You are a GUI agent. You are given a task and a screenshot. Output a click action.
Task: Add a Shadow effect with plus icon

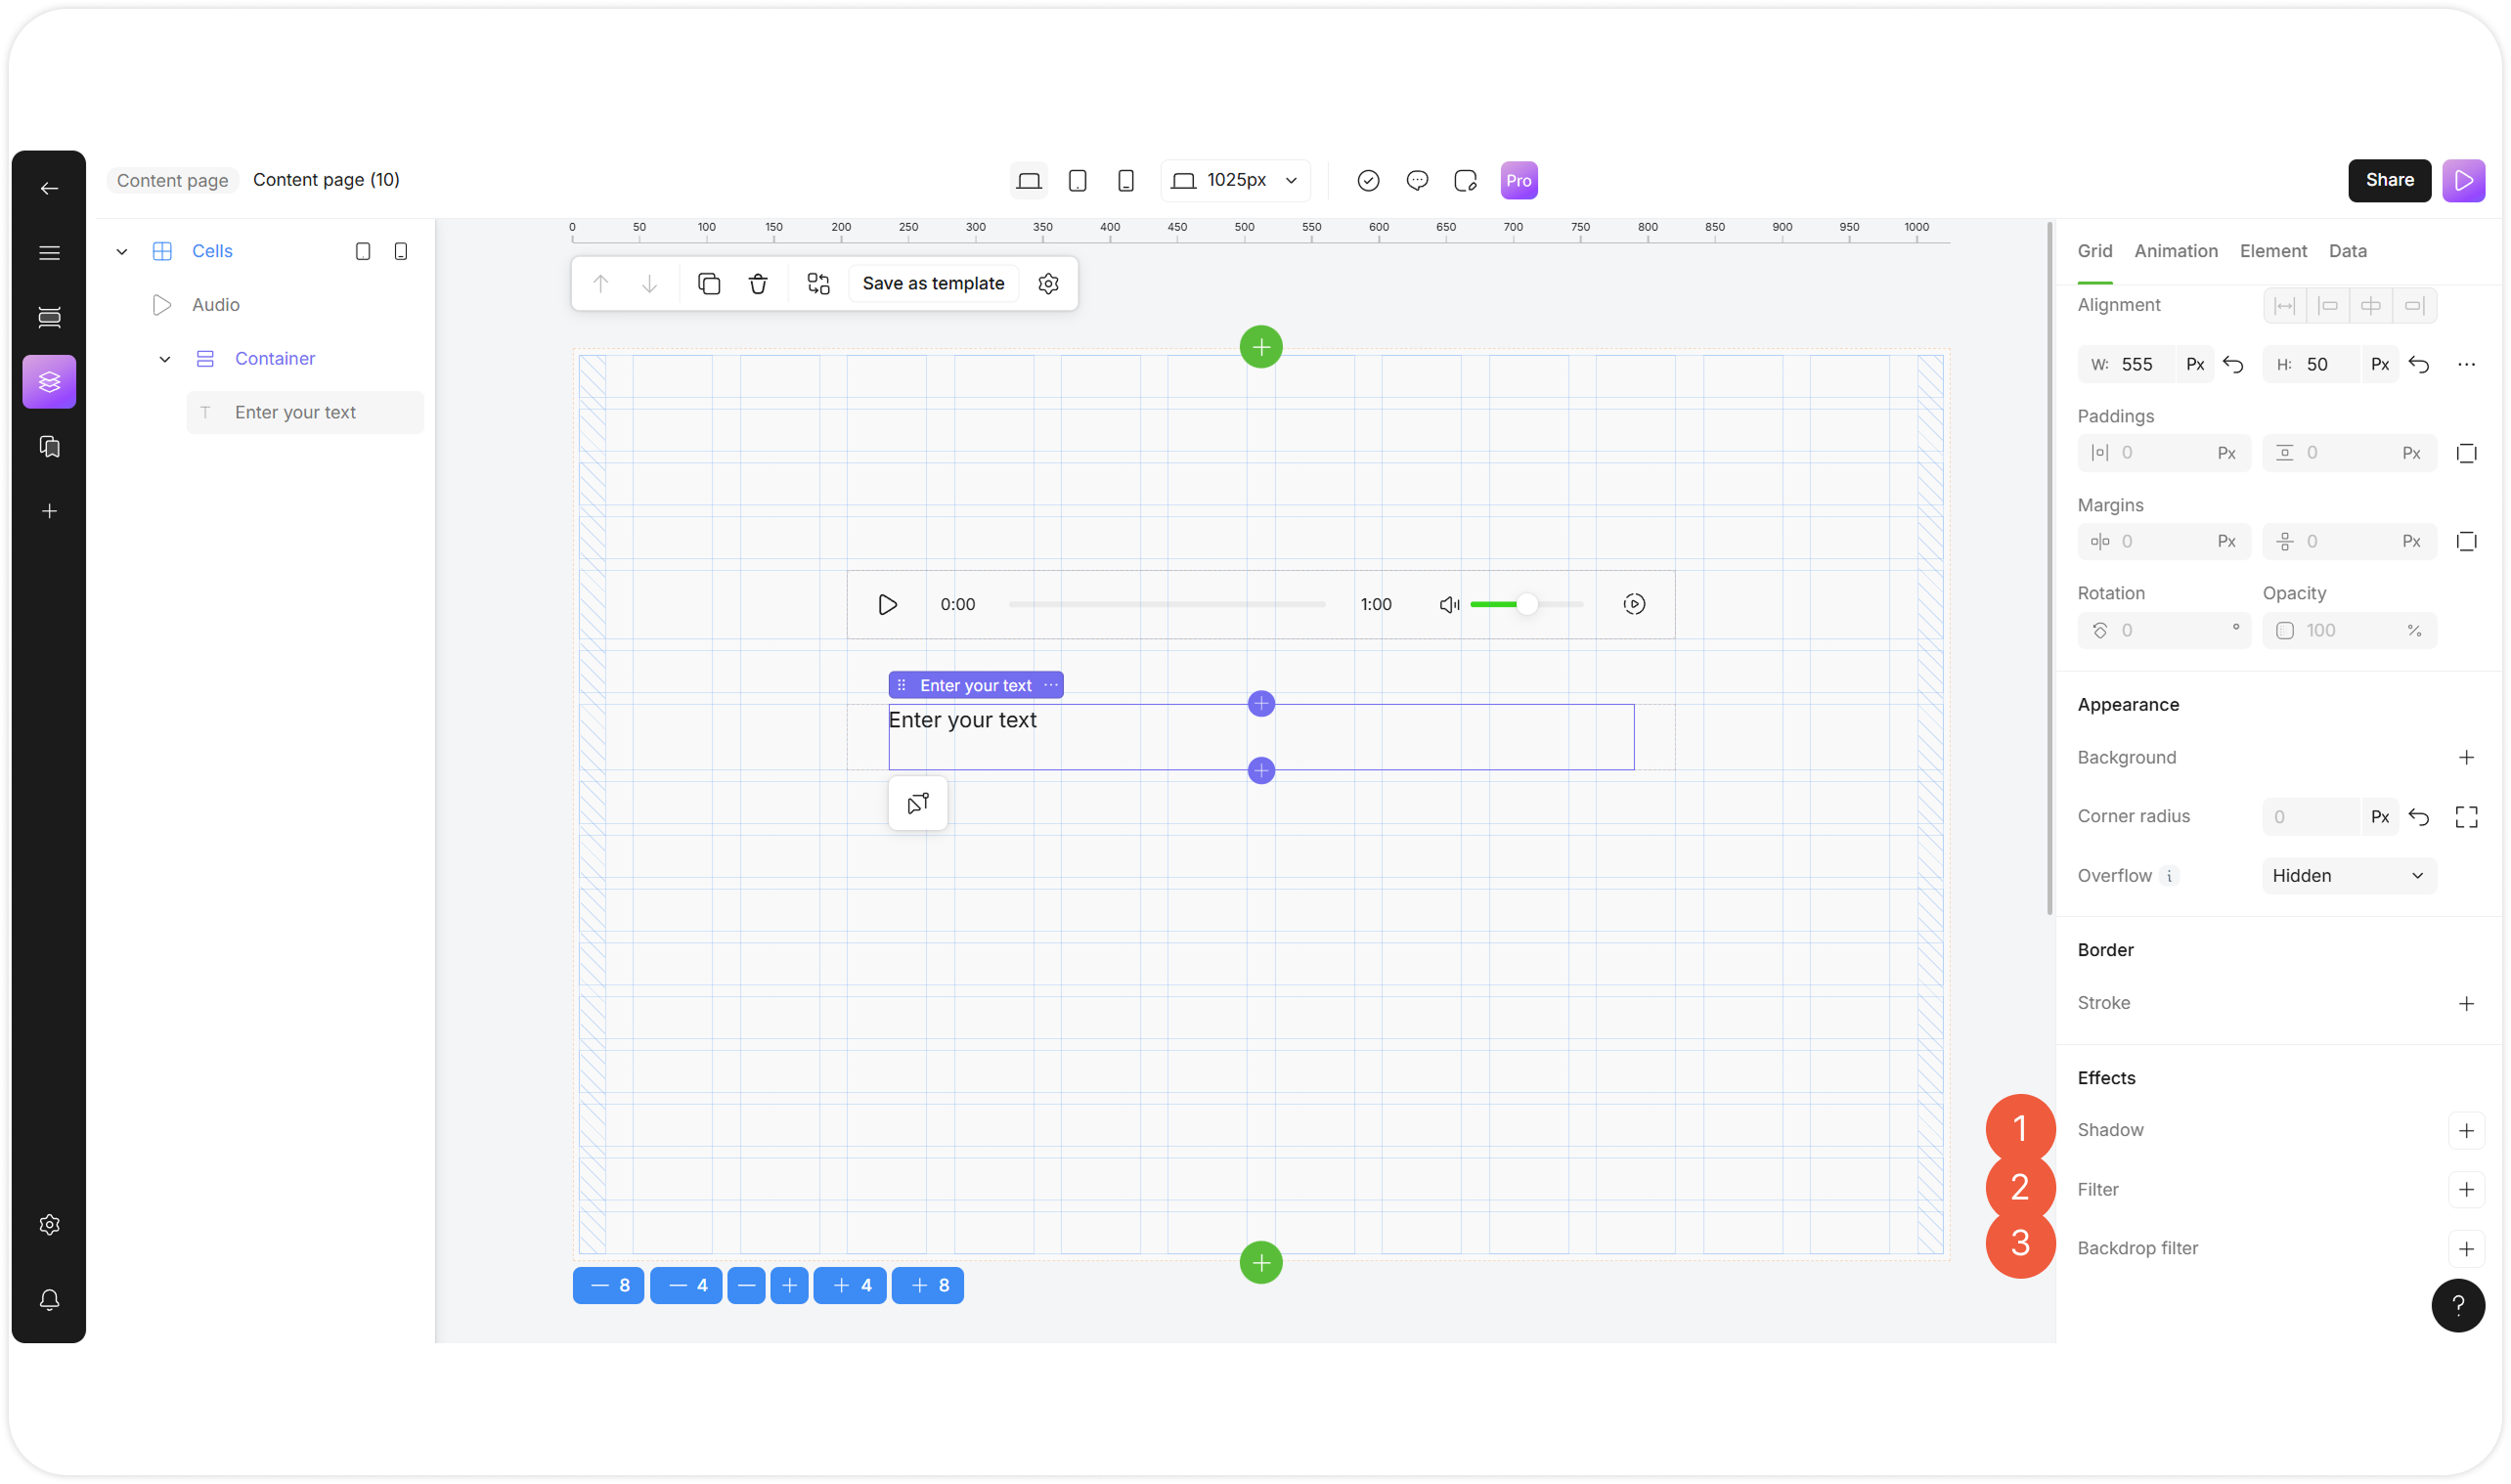2466,1130
